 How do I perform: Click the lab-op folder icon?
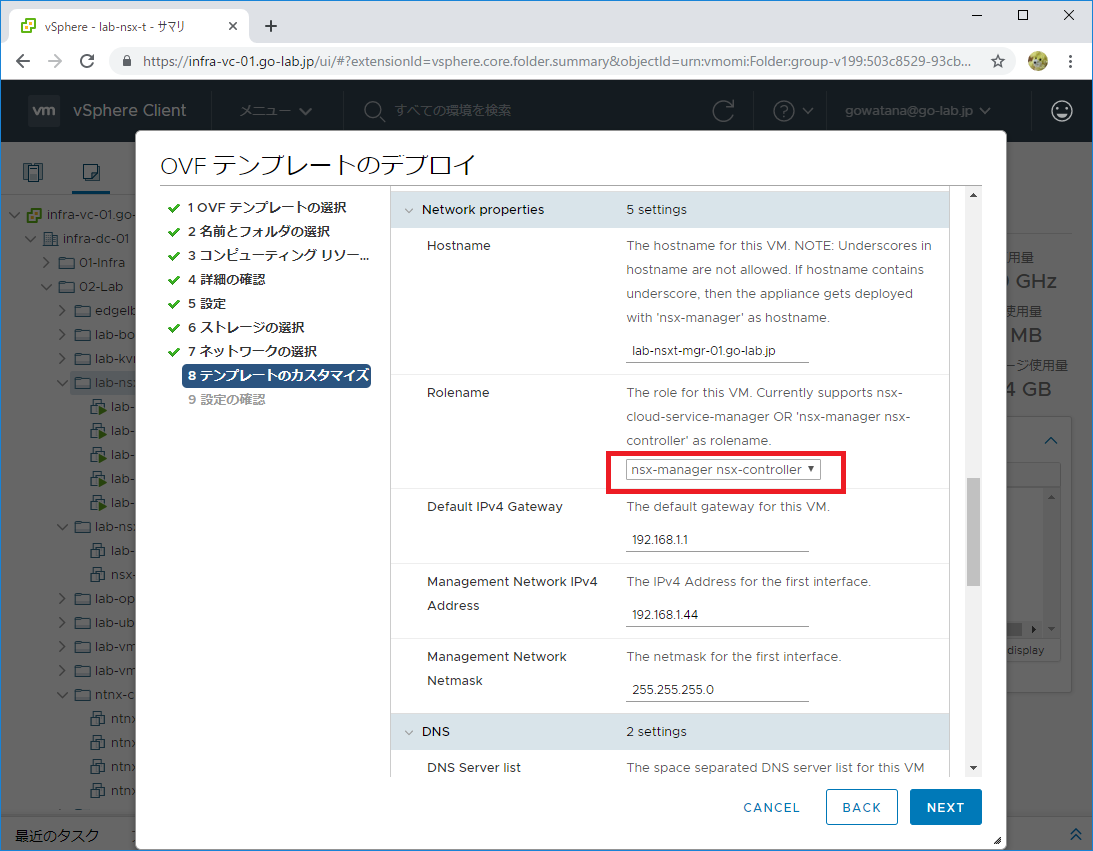[x=83, y=599]
